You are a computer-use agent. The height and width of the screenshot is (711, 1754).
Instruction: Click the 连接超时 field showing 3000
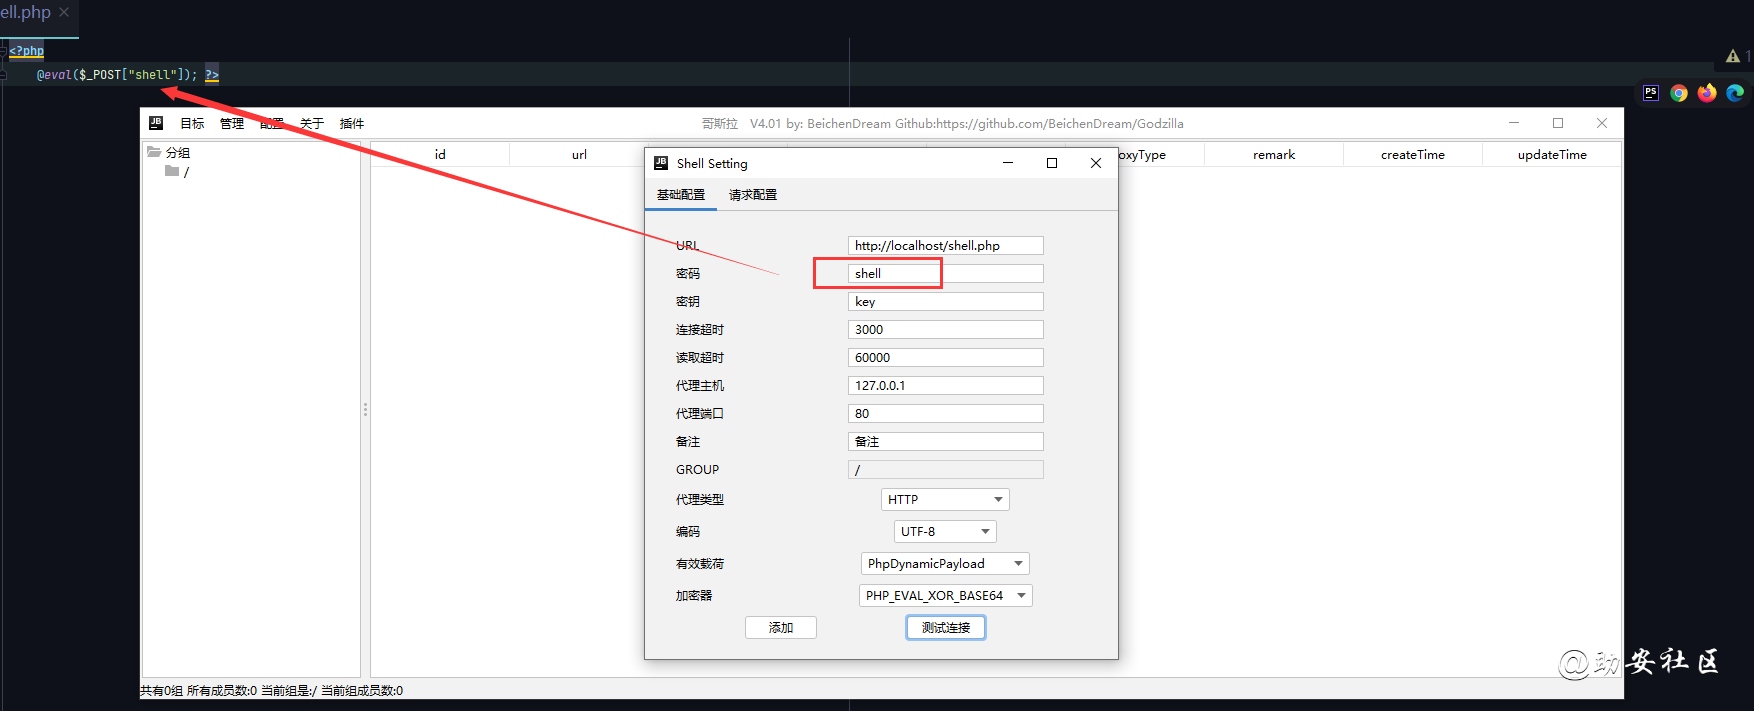pos(945,329)
